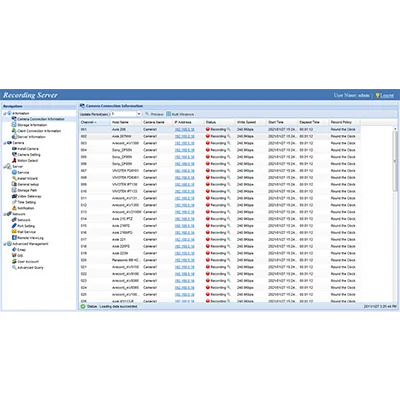The image size is (400, 400).
Task: Click the Preview magnifier toolbar icon
Action: 147,114
